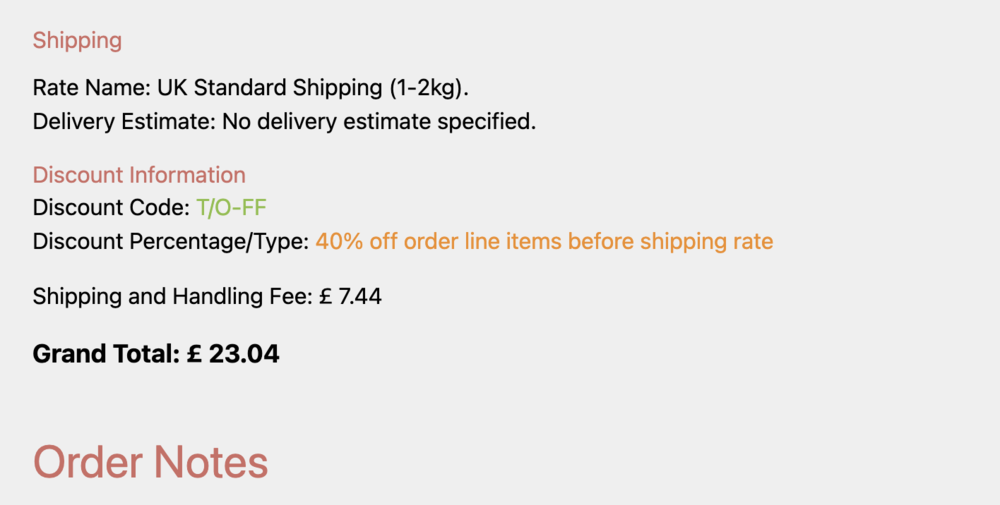The width and height of the screenshot is (1000, 505).
Task: Click the (1-2kg) weight range text
Action: click(427, 88)
